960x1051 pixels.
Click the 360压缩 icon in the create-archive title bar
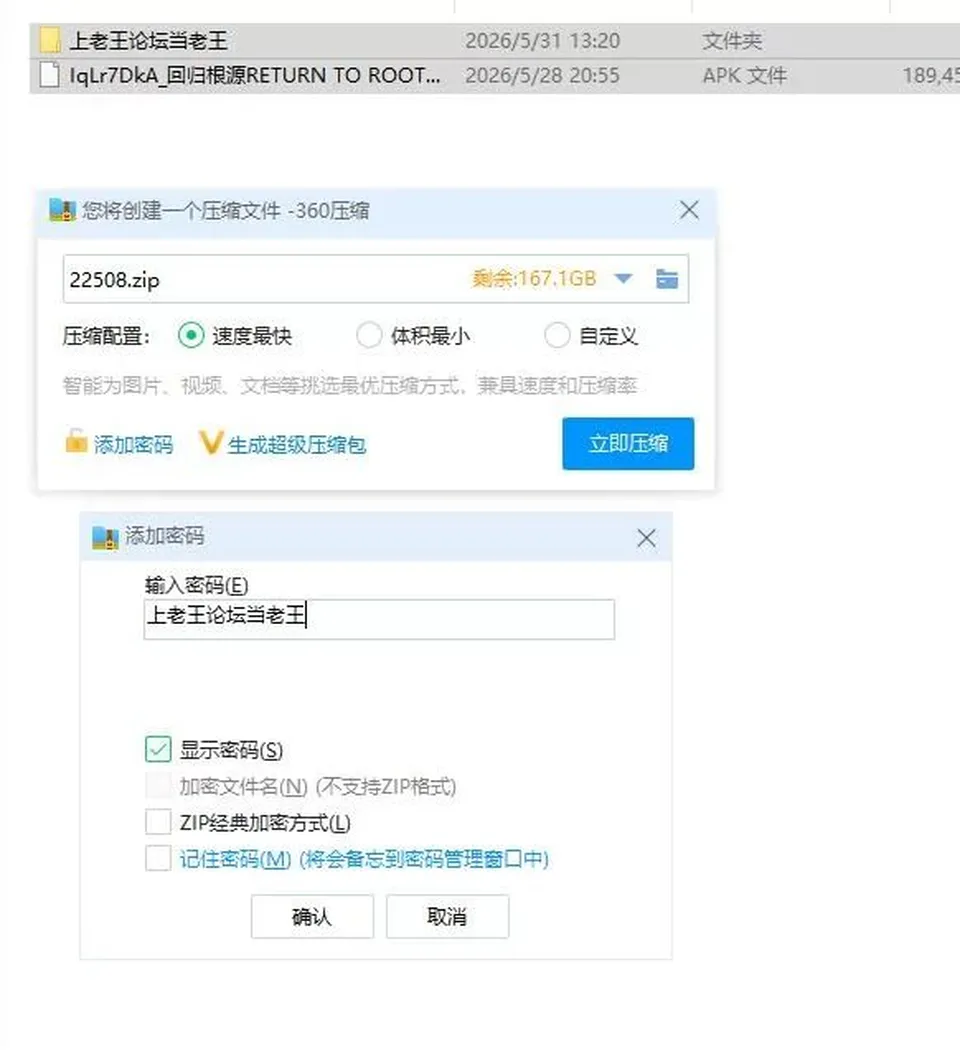[62, 210]
